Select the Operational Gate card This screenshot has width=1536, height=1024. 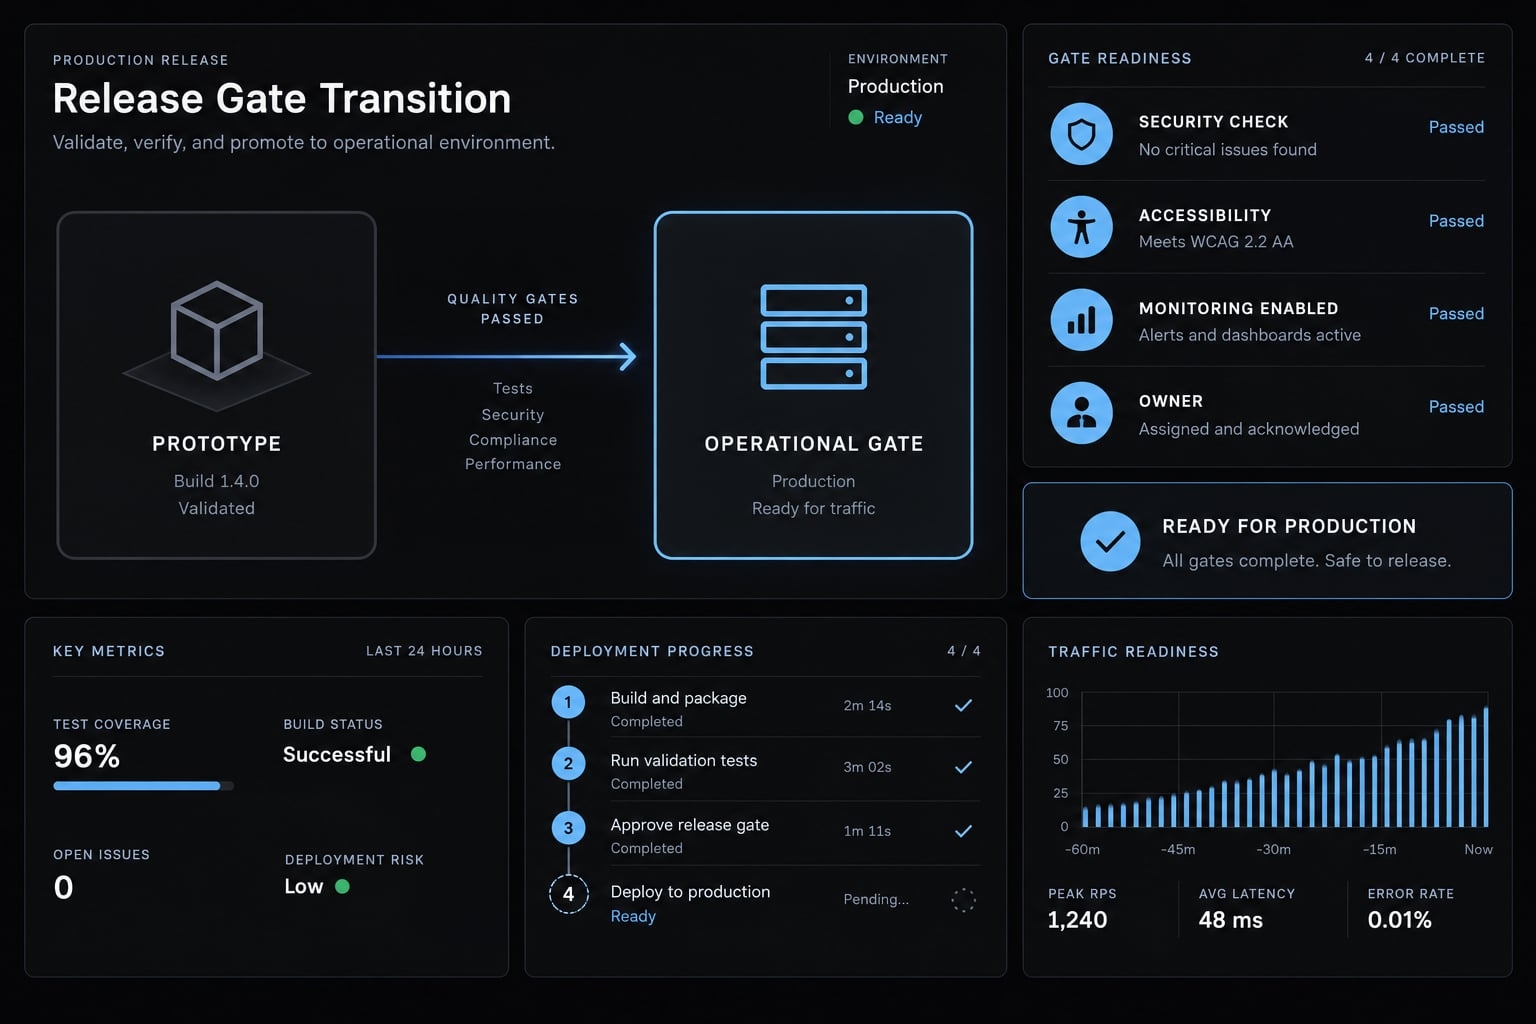(x=814, y=385)
